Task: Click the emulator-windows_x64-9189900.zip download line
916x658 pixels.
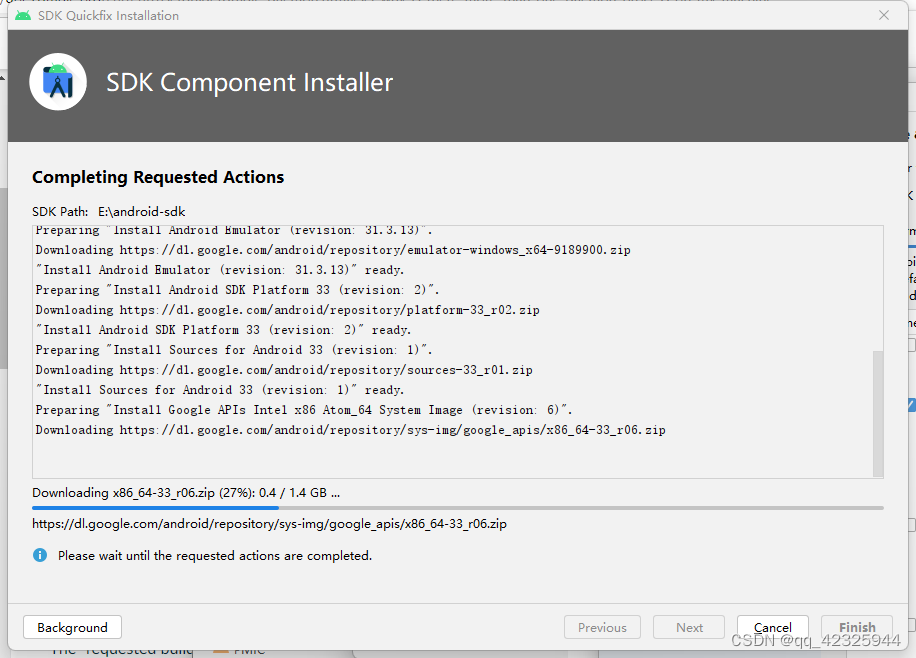Action: coord(333,250)
